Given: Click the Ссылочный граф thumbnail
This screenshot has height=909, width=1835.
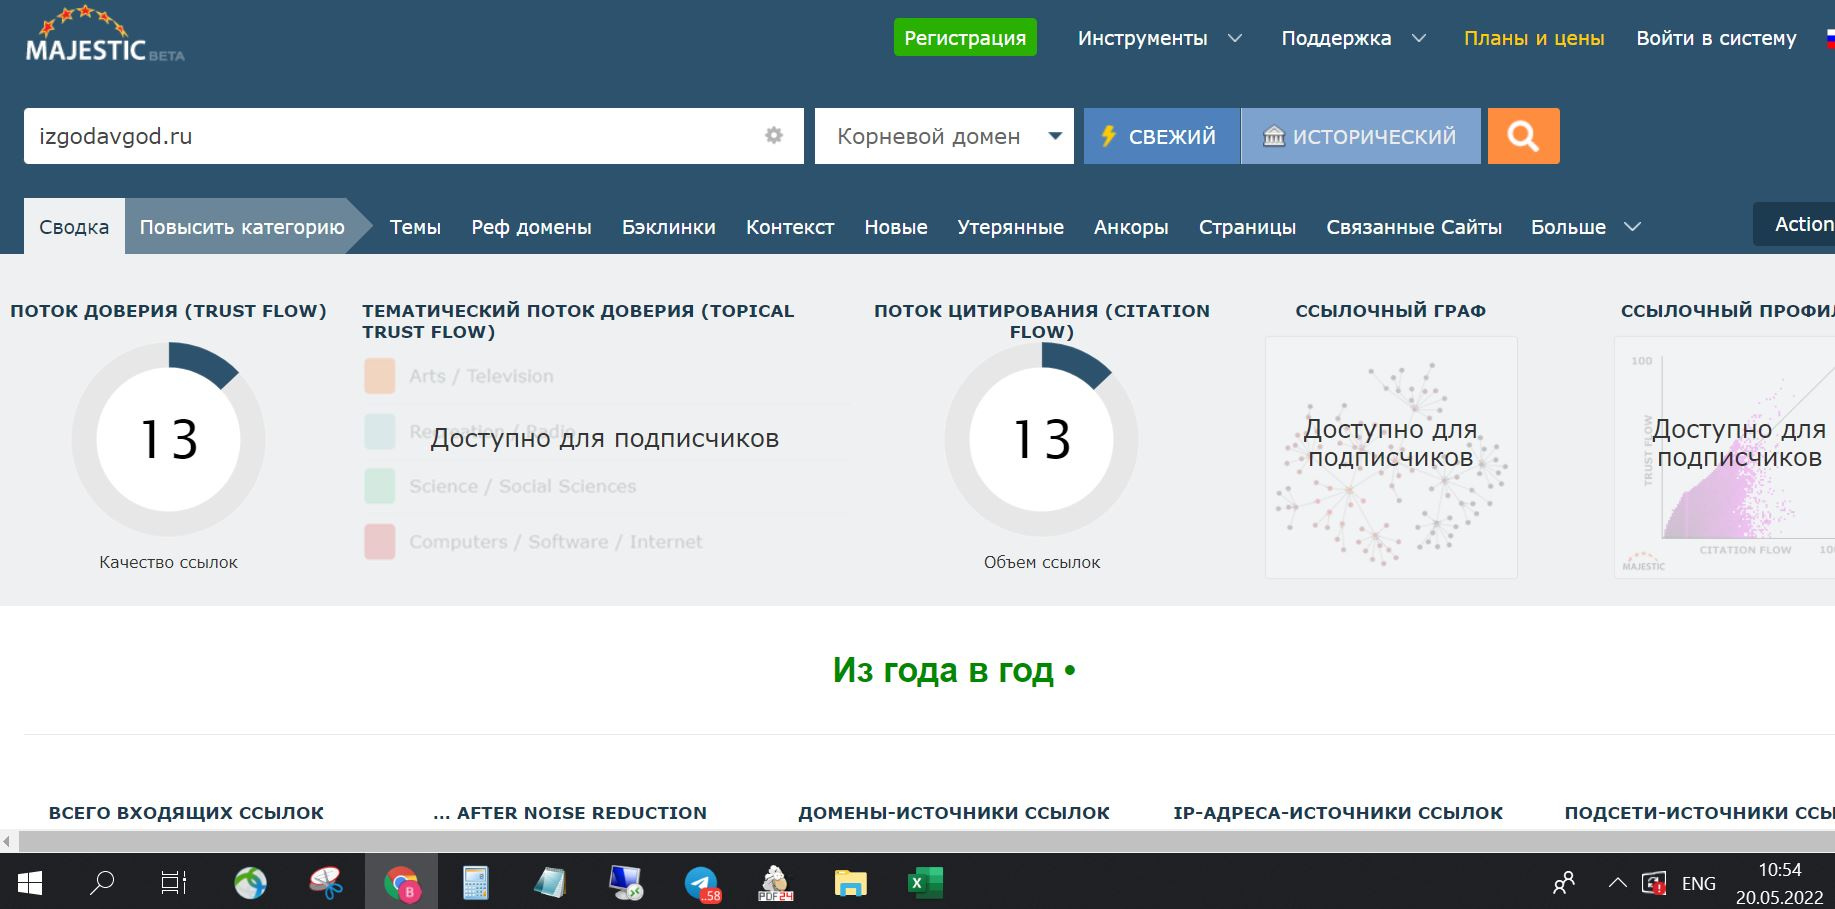Looking at the screenshot, I should [1391, 457].
